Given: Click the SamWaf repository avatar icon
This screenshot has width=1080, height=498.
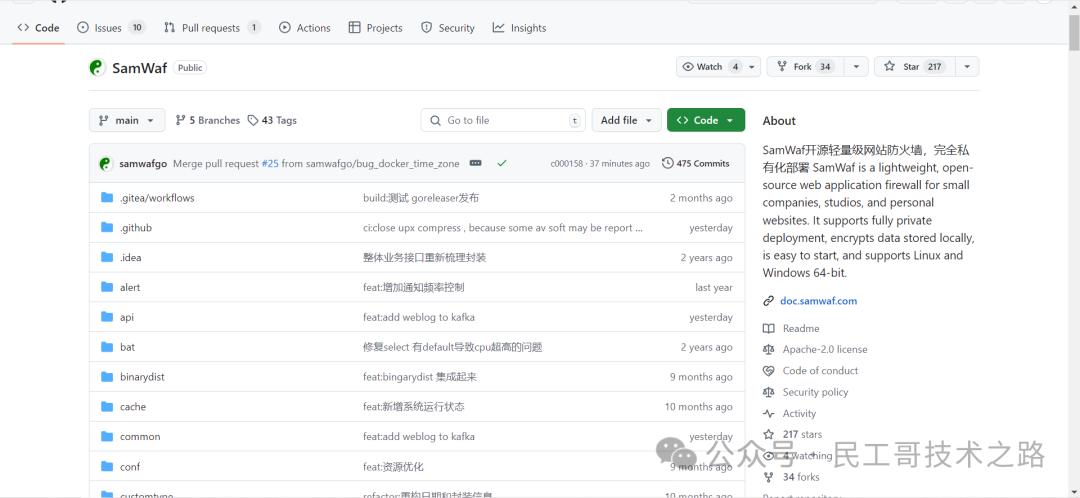Looking at the screenshot, I should [97, 68].
